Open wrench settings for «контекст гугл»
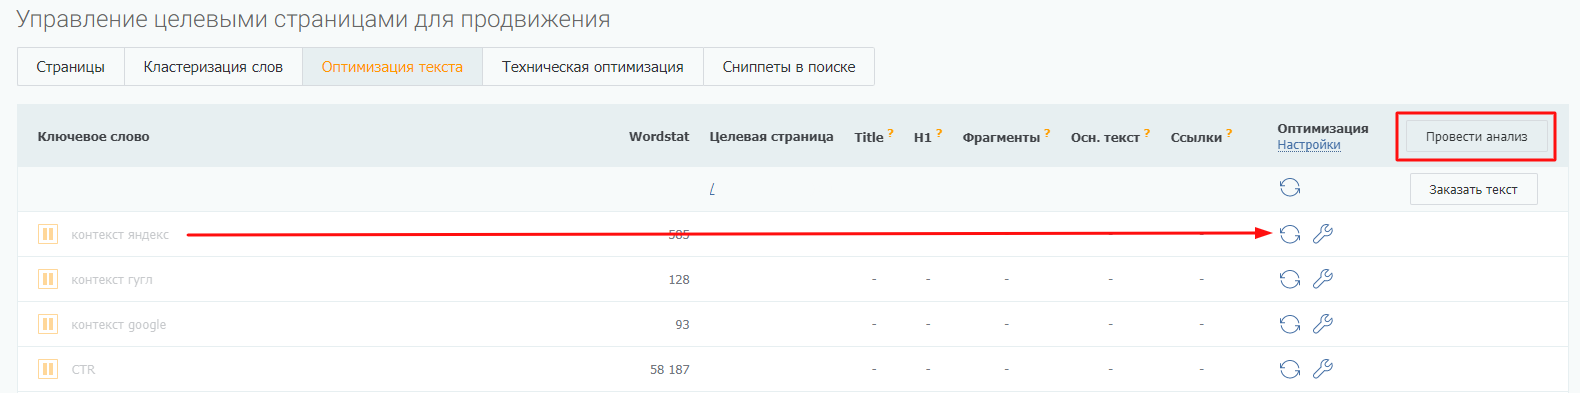 (x=1322, y=279)
